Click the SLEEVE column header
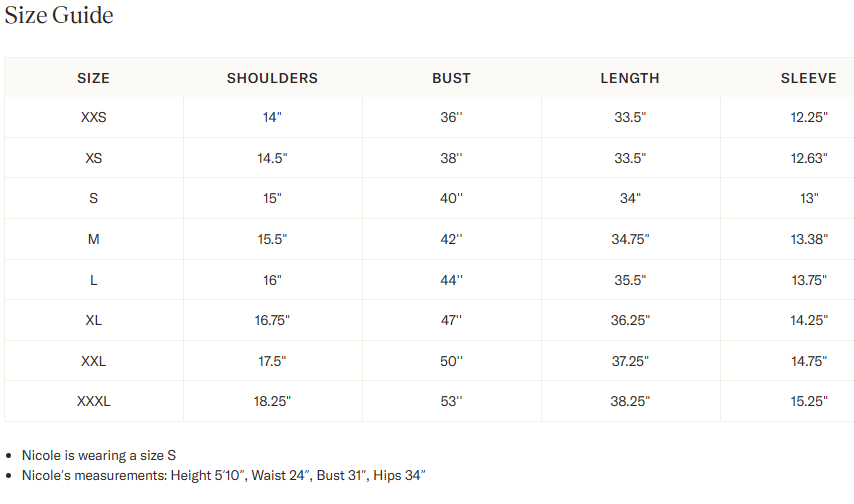This screenshot has height=504, width=854. coord(808,78)
